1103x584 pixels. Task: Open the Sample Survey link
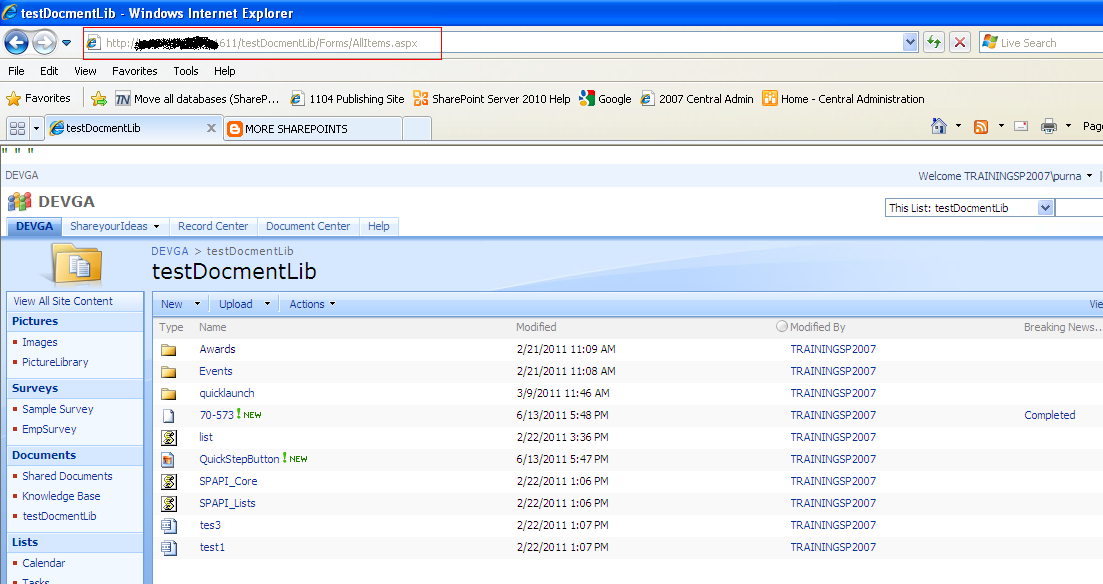[x=58, y=409]
